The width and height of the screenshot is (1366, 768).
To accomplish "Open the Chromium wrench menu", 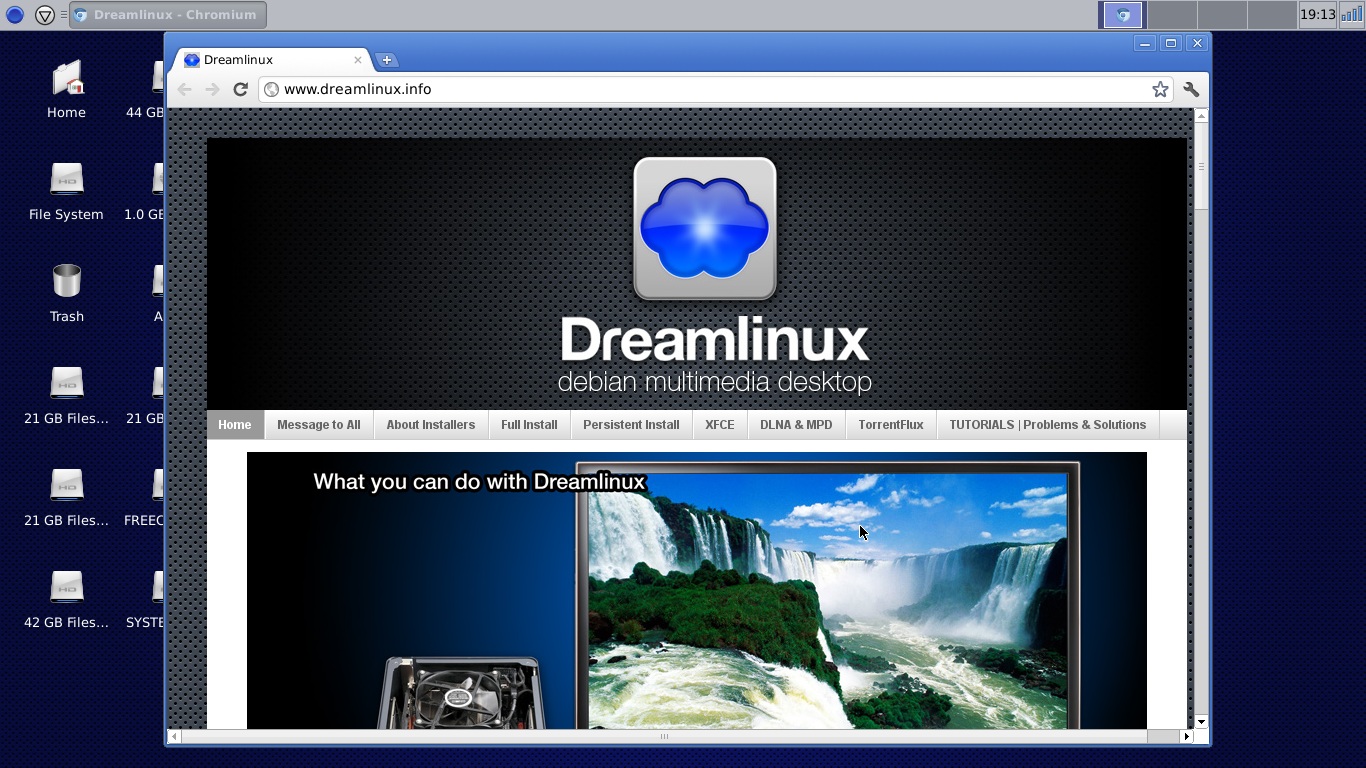I will click(x=1191, y=89).
